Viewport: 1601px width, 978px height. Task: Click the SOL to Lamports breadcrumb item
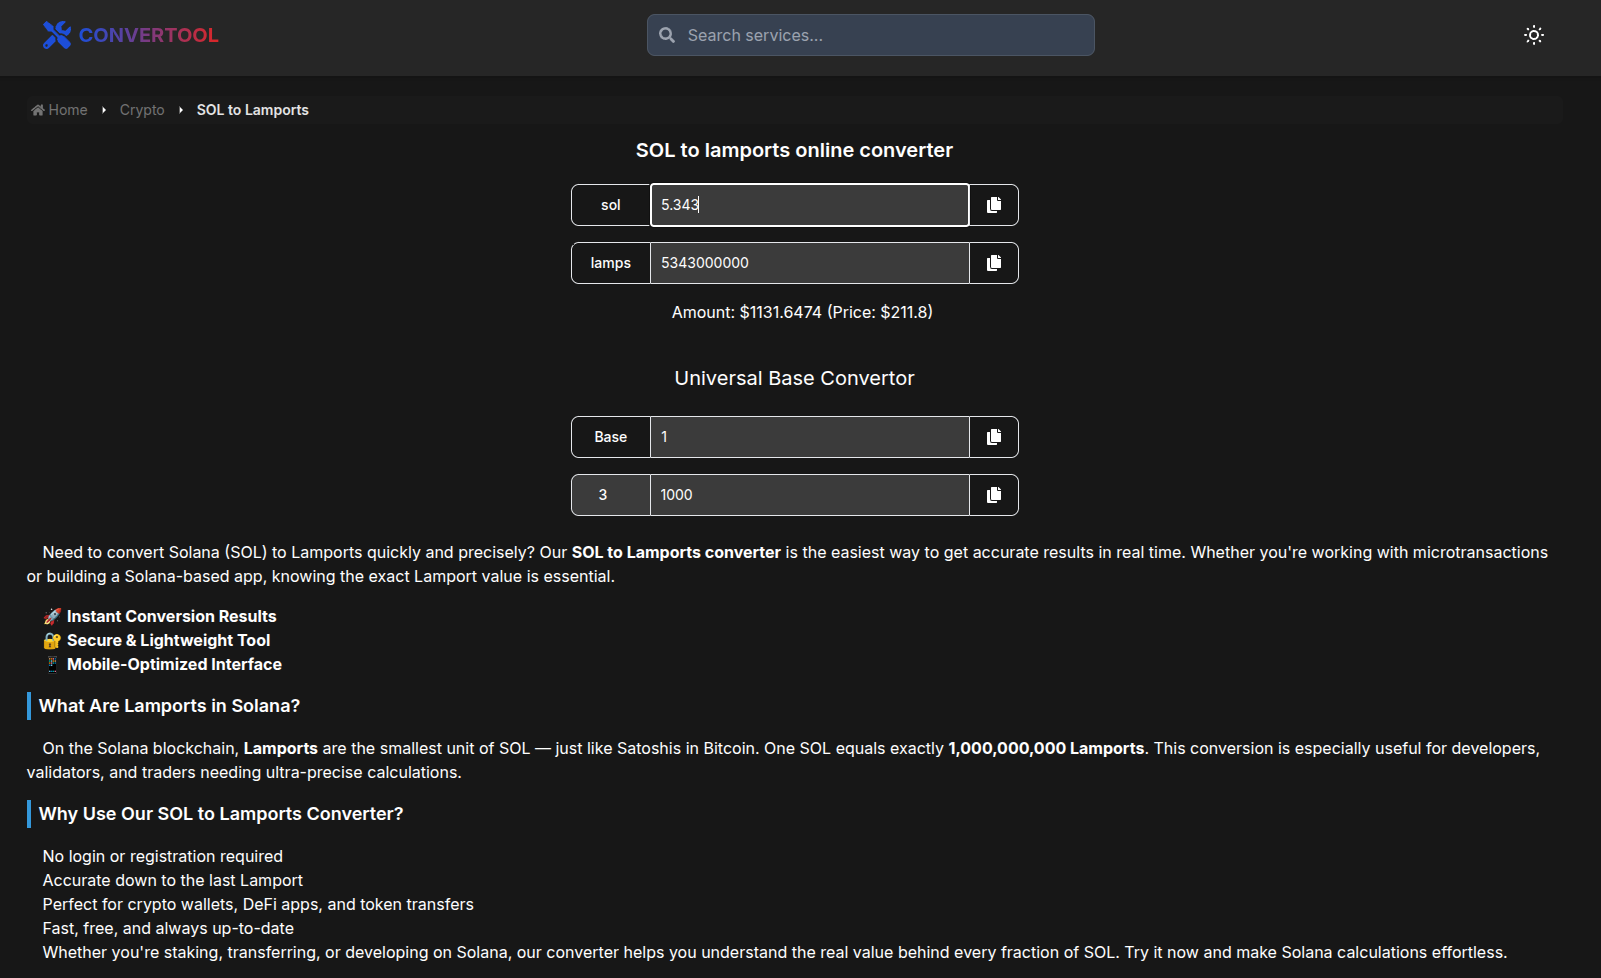pyautogui.click(x=252, y=109)
